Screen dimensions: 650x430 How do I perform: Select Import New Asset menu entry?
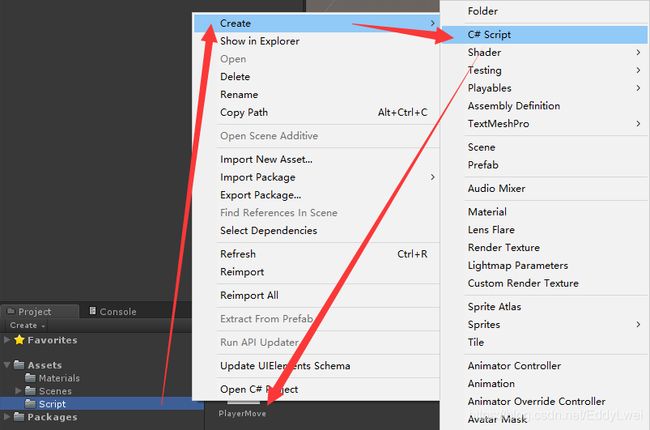(x=317, y=159)
